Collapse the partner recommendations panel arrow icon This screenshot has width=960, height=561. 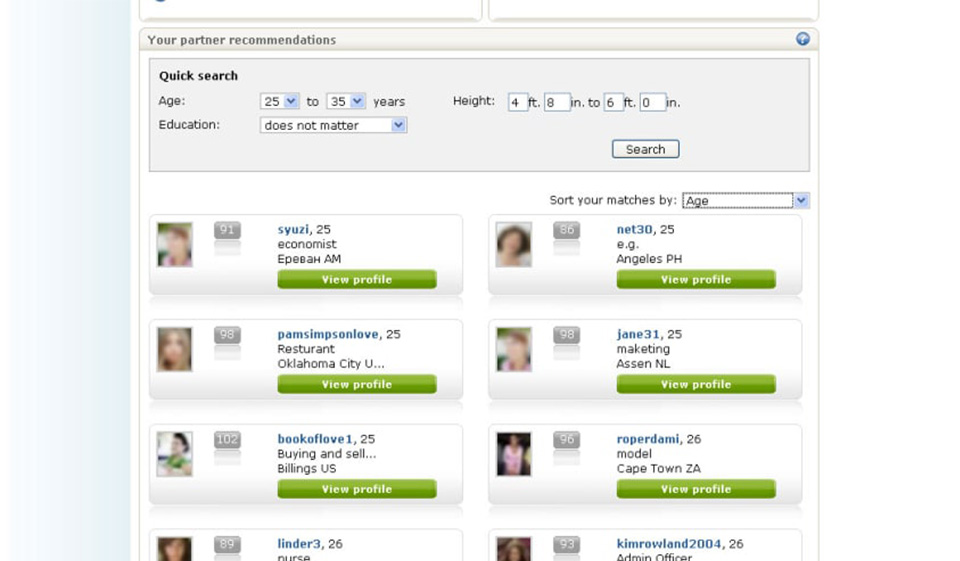click(802, 39)
